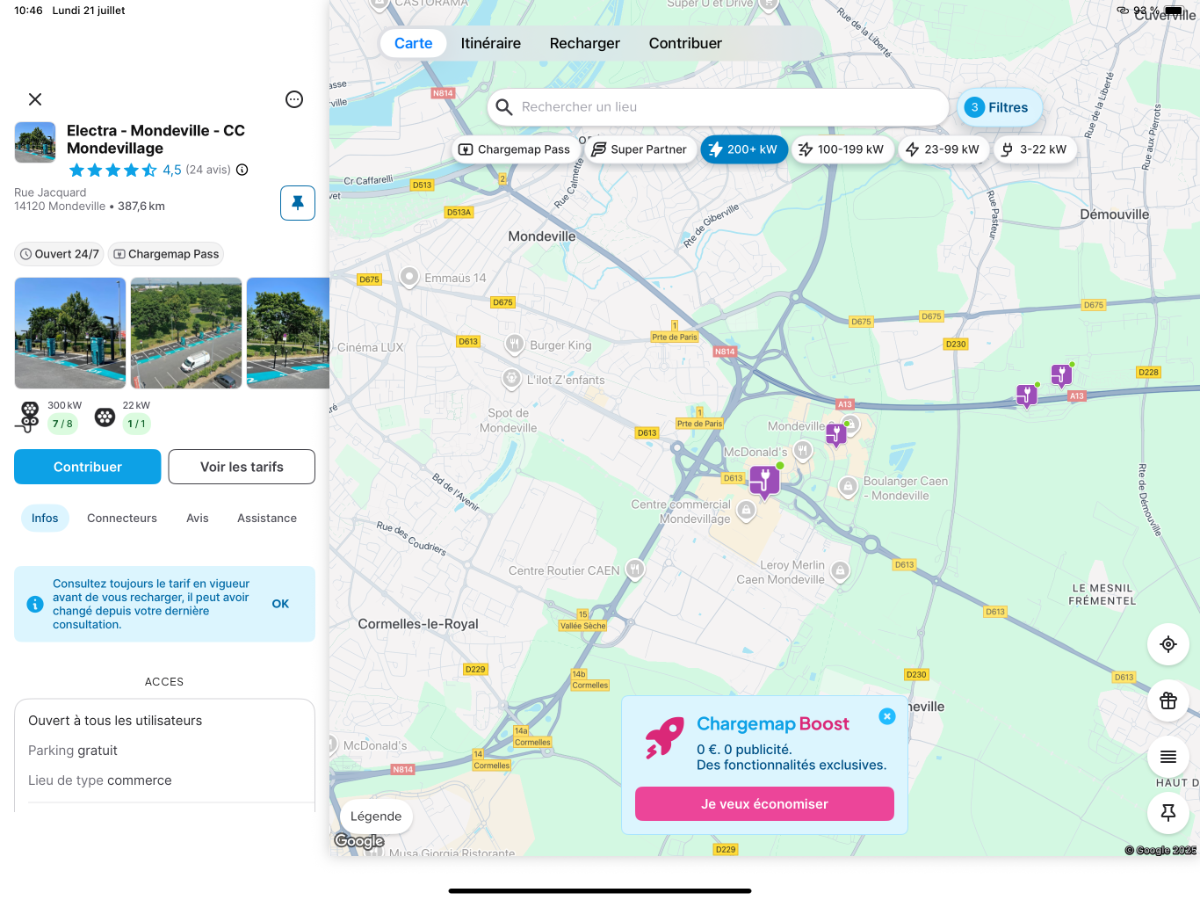Image resolution: width=1200 pixels, height=900 pixels.
Task: Focus the Rechercher un lieu search field
Action: [718, 107]
